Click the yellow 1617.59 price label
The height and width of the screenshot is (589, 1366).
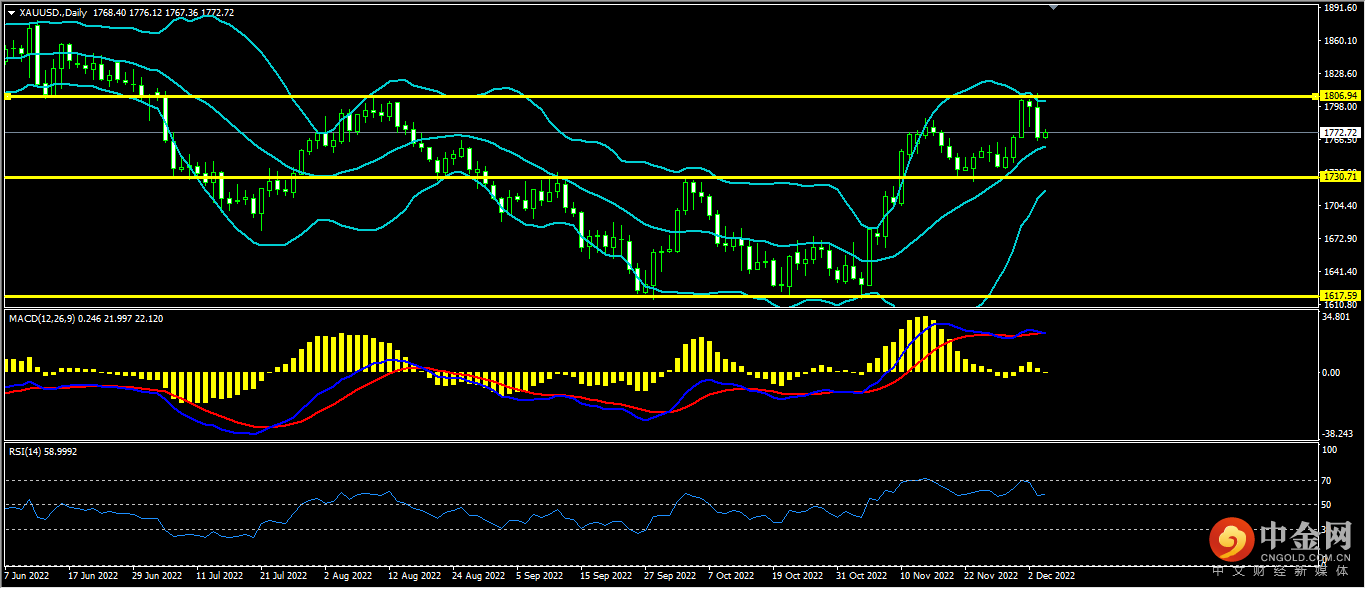[1338, 296]
